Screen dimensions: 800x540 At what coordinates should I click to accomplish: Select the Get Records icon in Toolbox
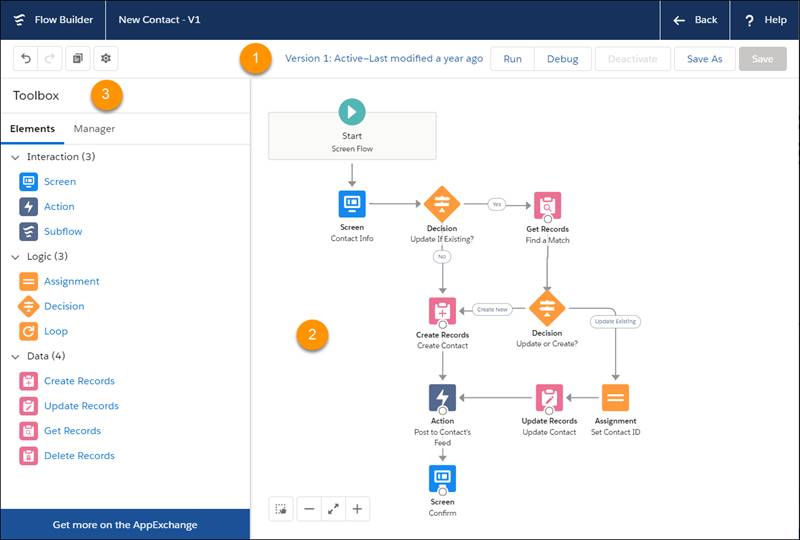29,431
